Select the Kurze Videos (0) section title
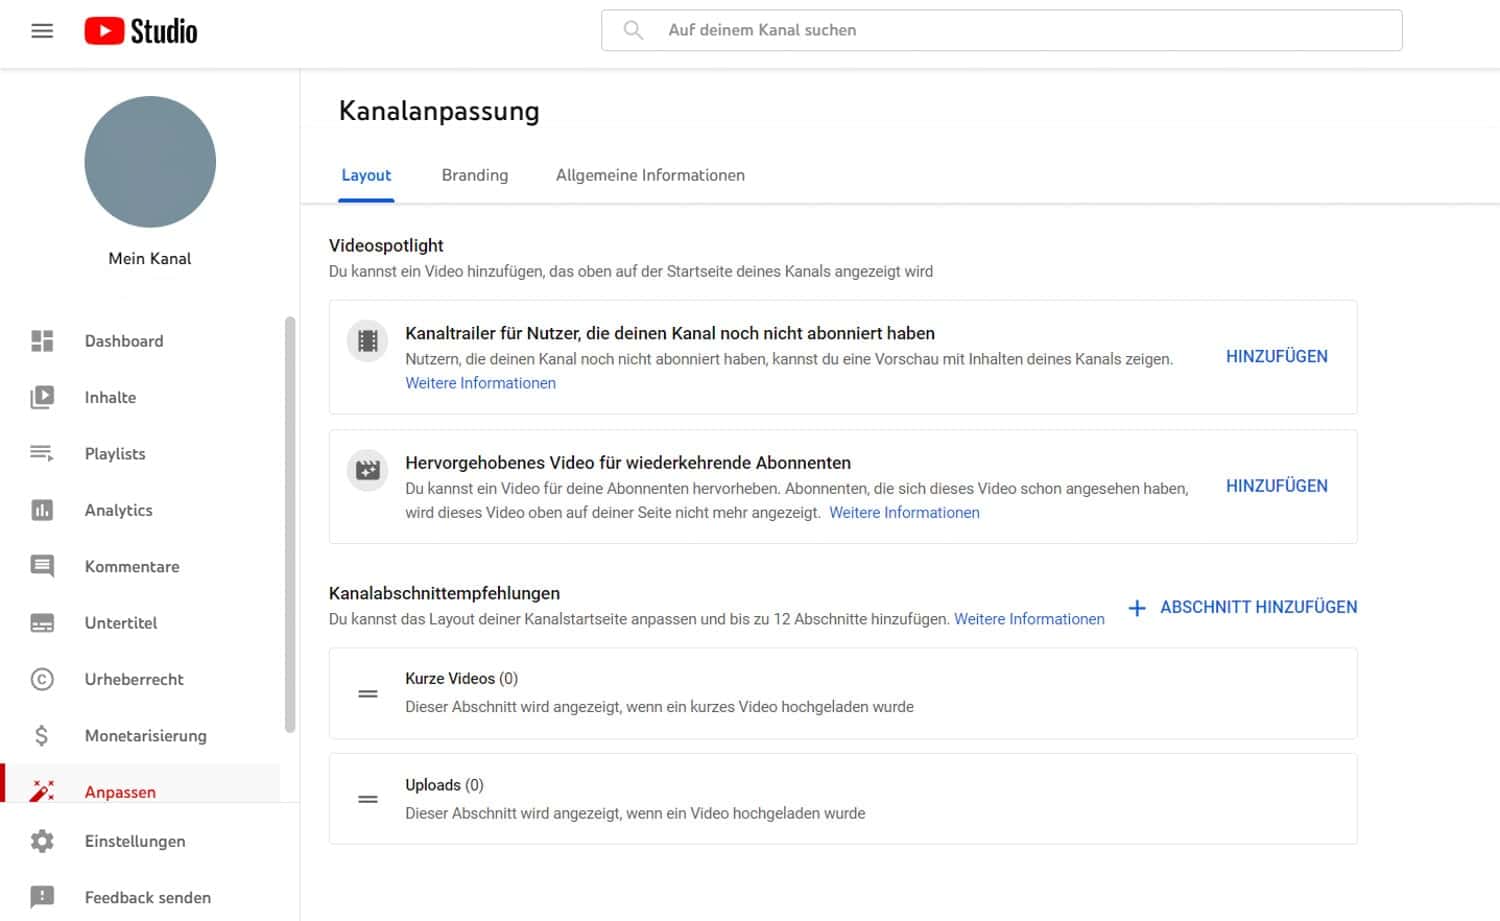1500x921 pixels. (x=461, y=678)
